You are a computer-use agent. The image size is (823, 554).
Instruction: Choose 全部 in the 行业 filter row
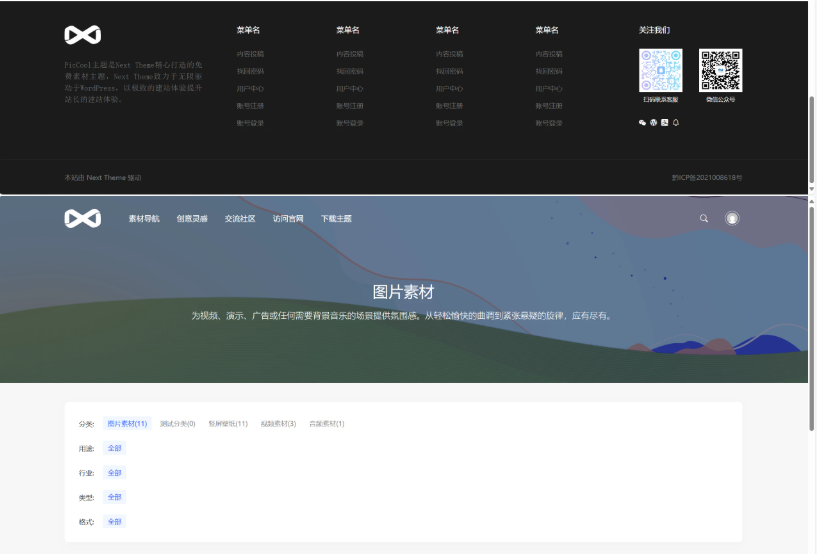[114, 473]
